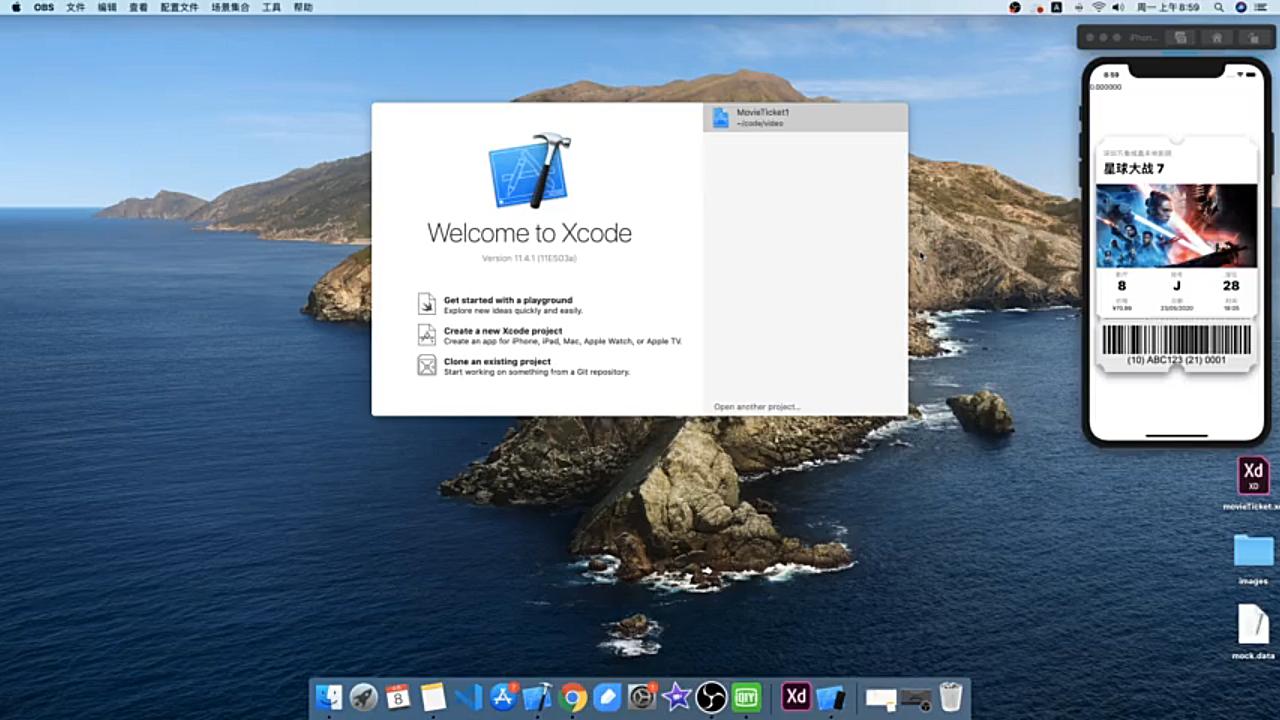Open the 编辑 menu

tap(107, 7)
